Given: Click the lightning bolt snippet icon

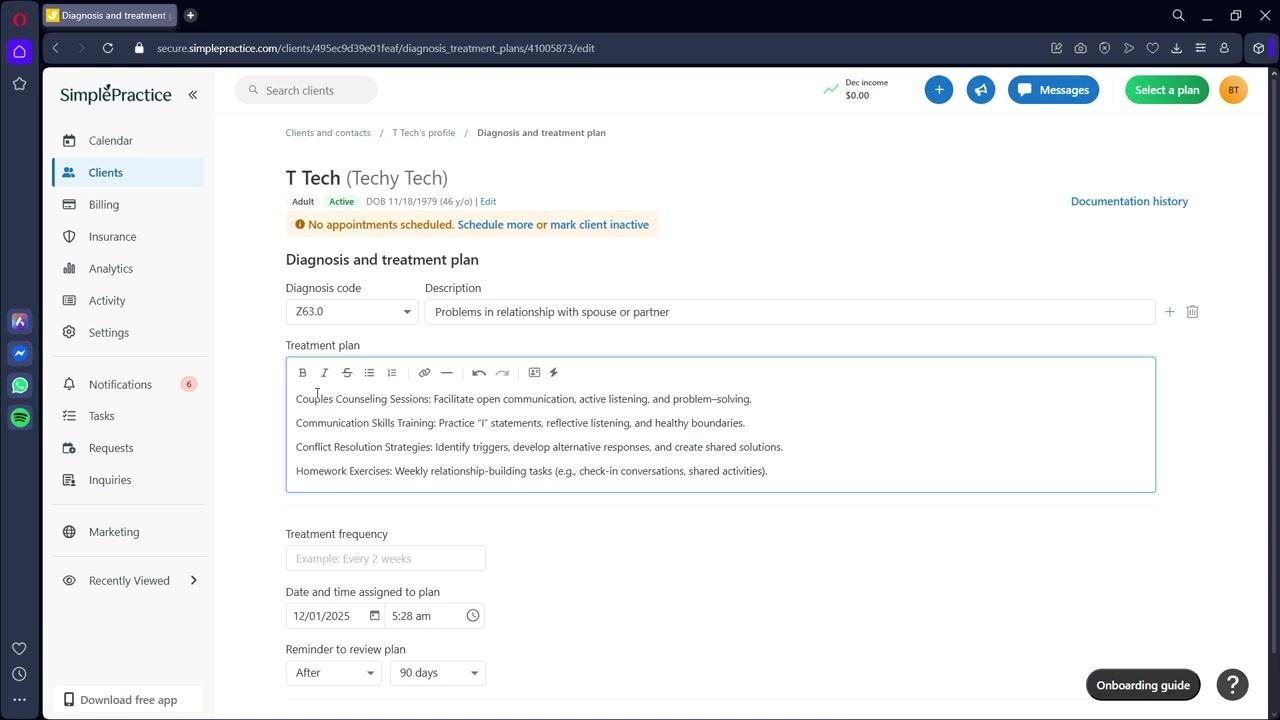Looking at the screenshot, I should click(x=553, y=373).
